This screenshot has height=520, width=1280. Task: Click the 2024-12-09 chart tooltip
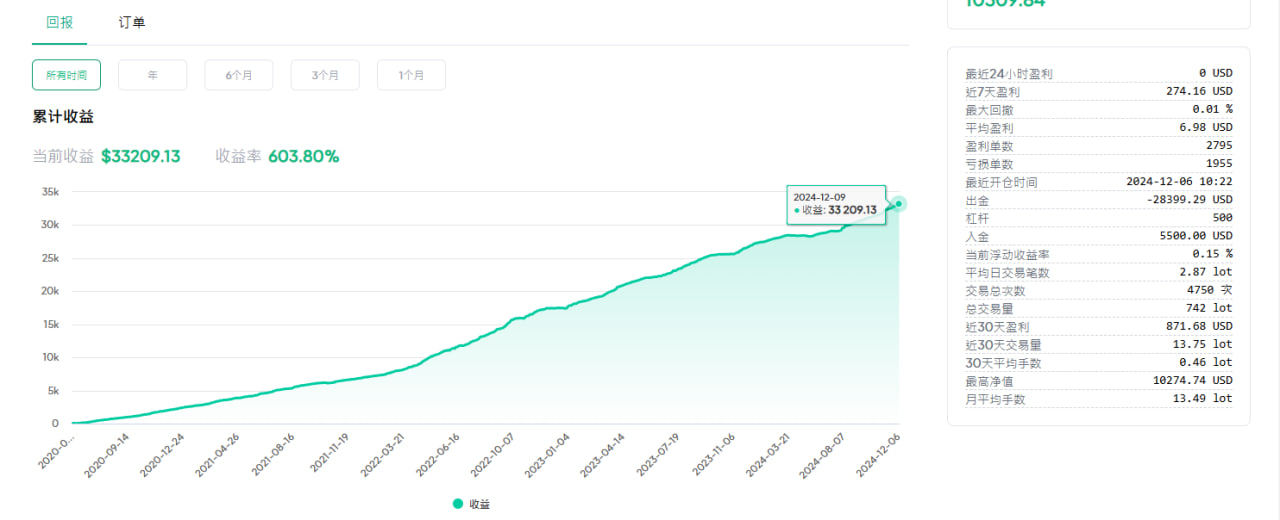pyautogui.click(x=835, y=203)
